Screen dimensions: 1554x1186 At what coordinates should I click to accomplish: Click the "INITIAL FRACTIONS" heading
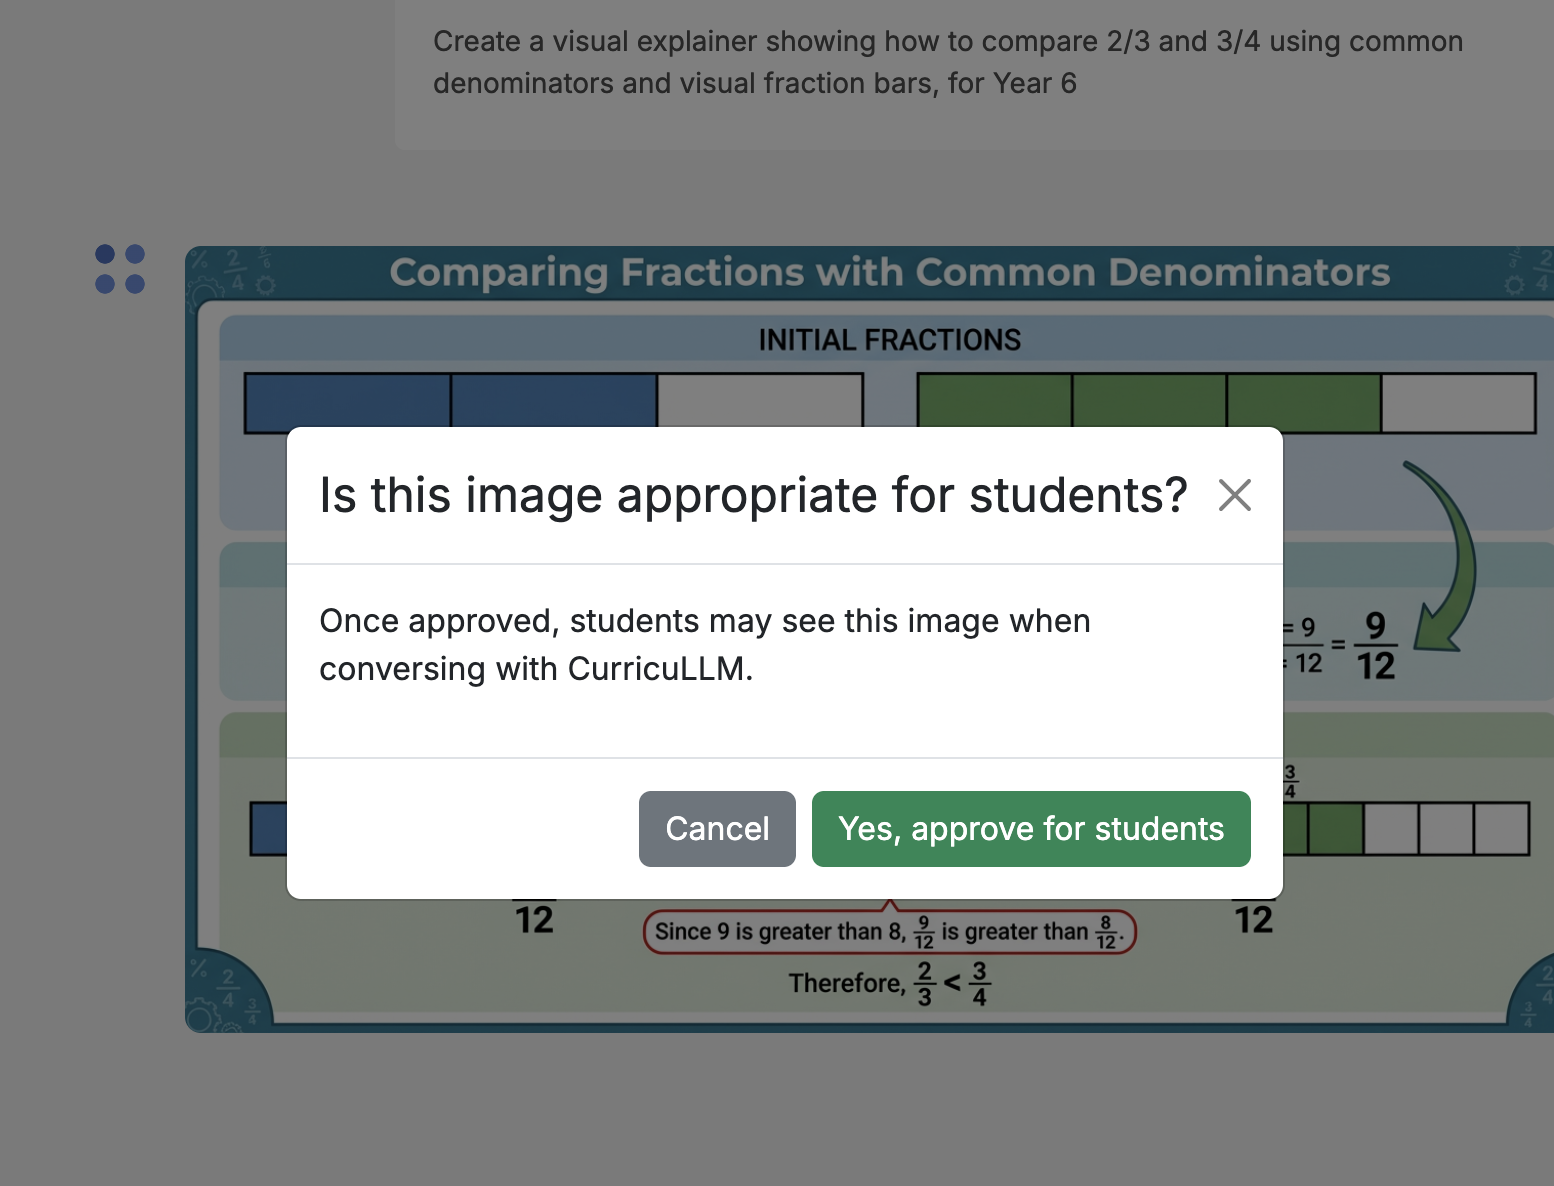[890, 338]
